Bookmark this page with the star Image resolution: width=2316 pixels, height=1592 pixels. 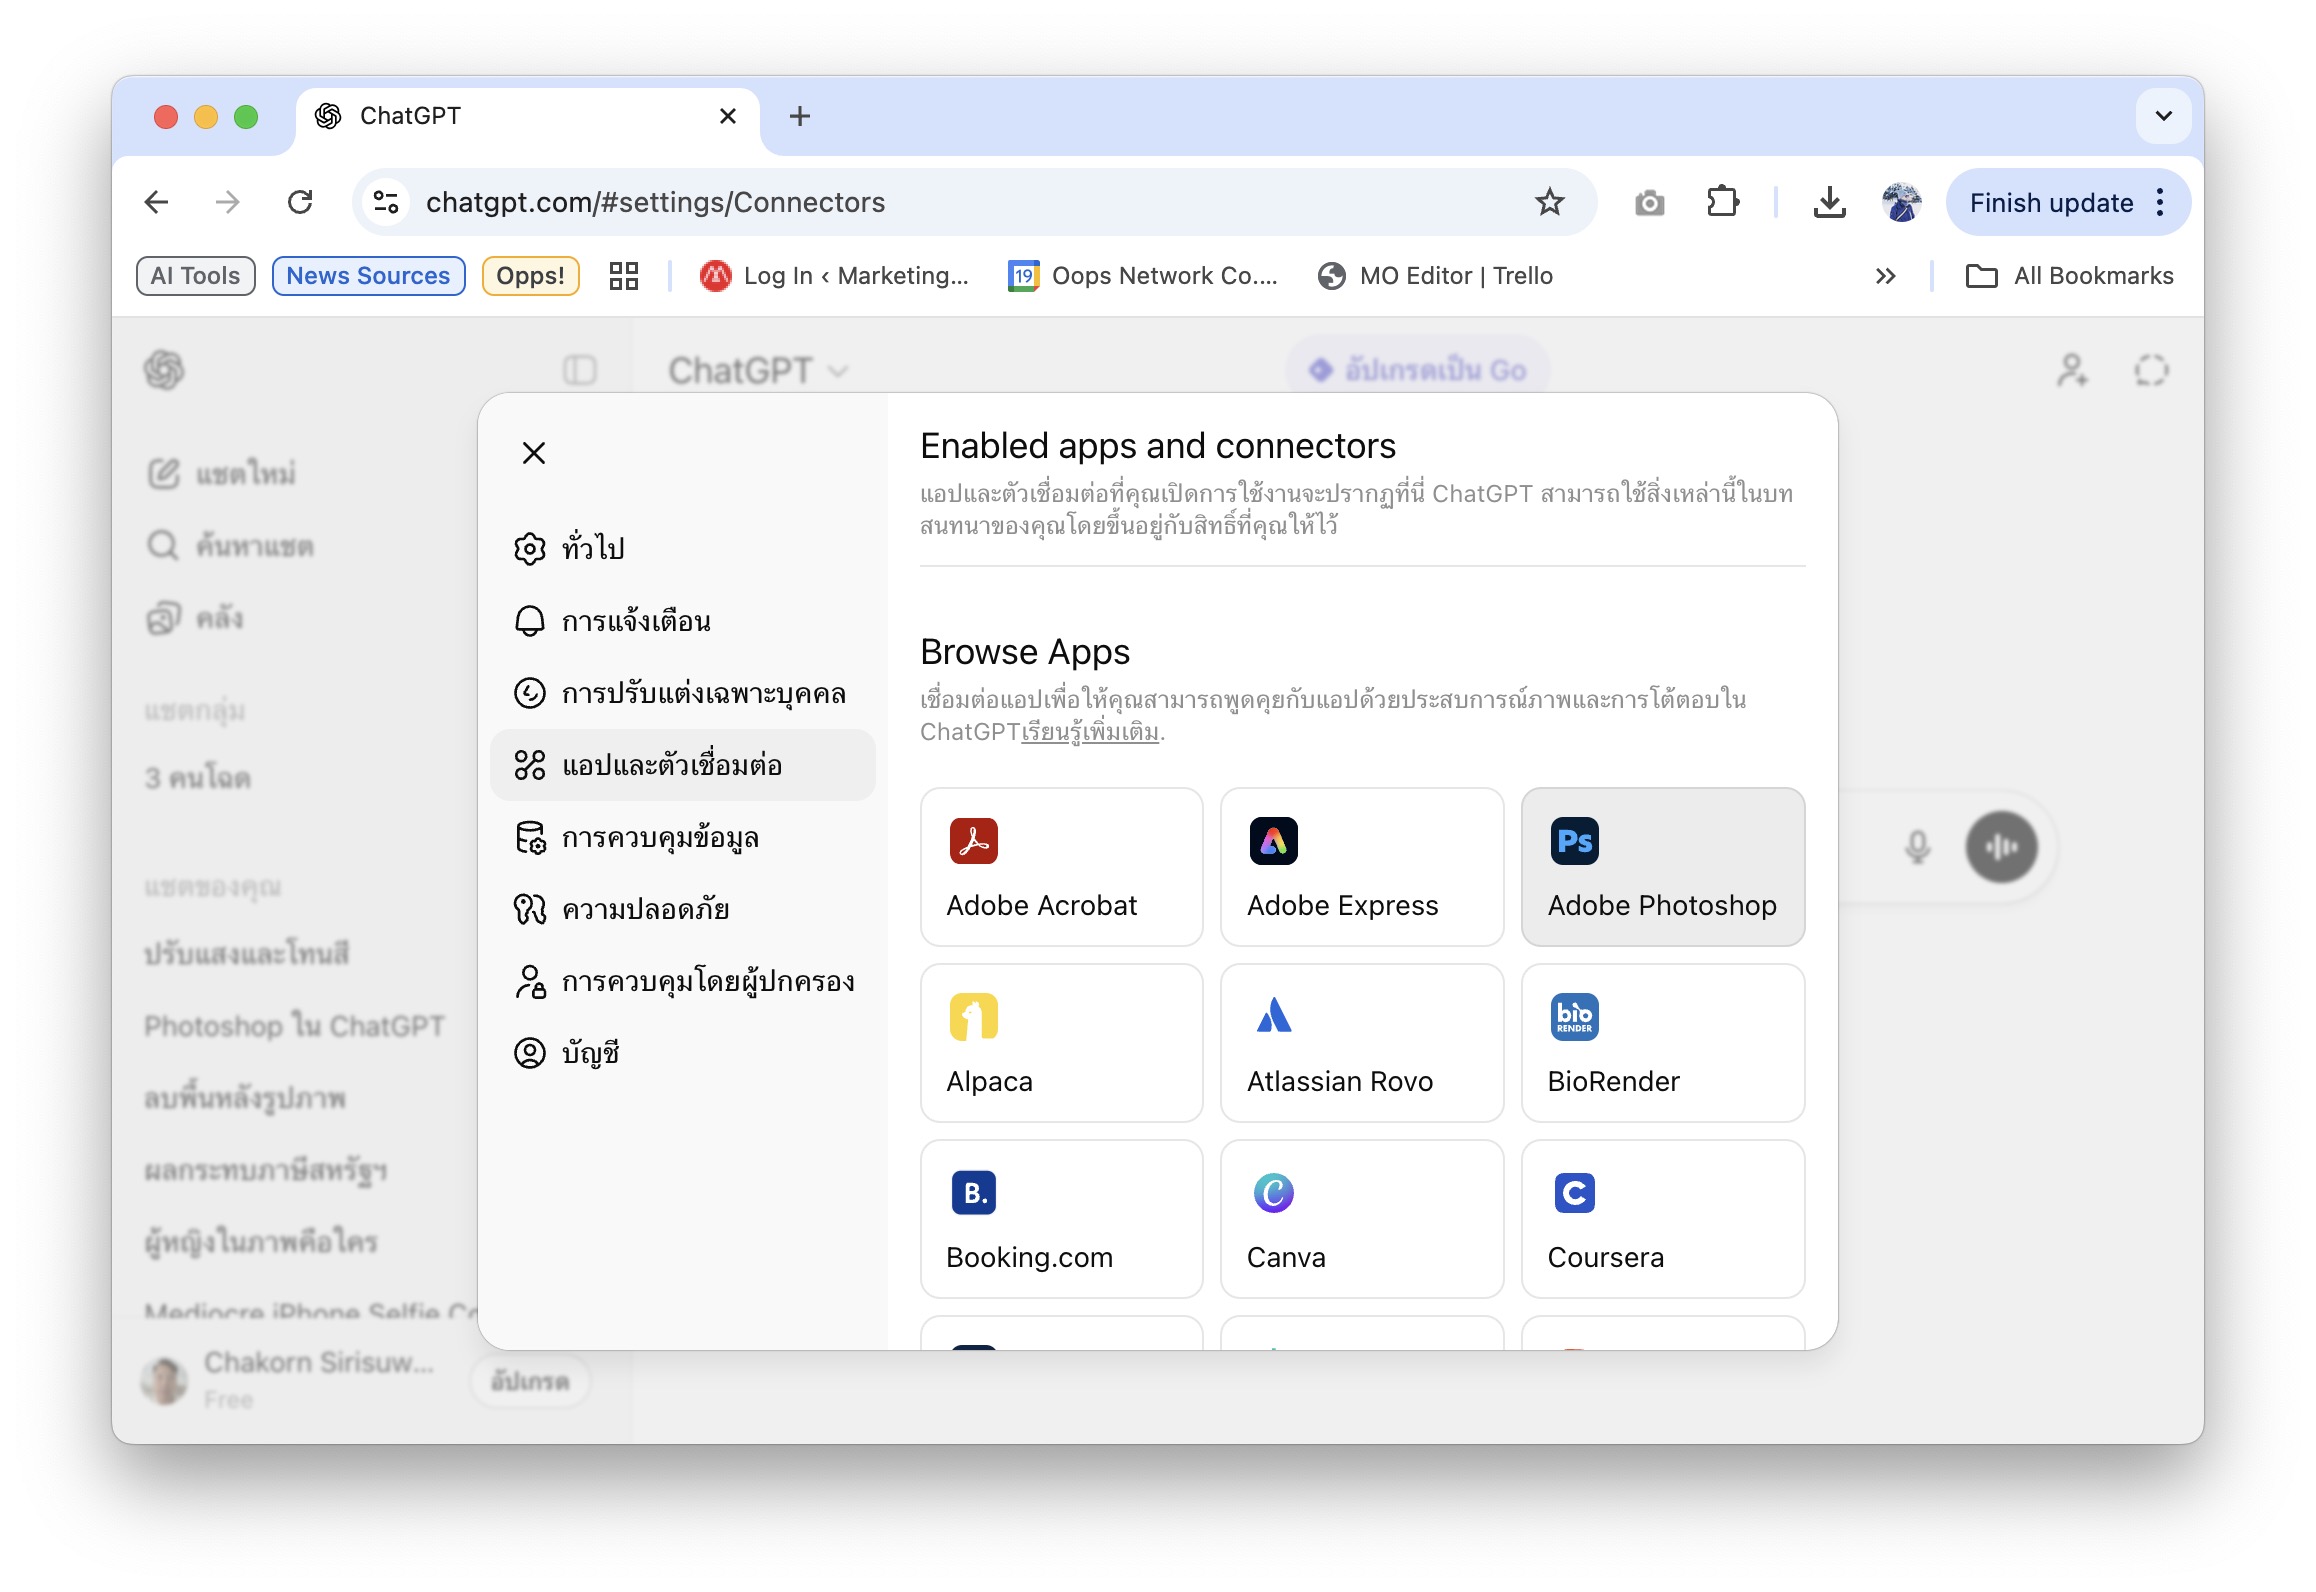(x=1550, y=203)
